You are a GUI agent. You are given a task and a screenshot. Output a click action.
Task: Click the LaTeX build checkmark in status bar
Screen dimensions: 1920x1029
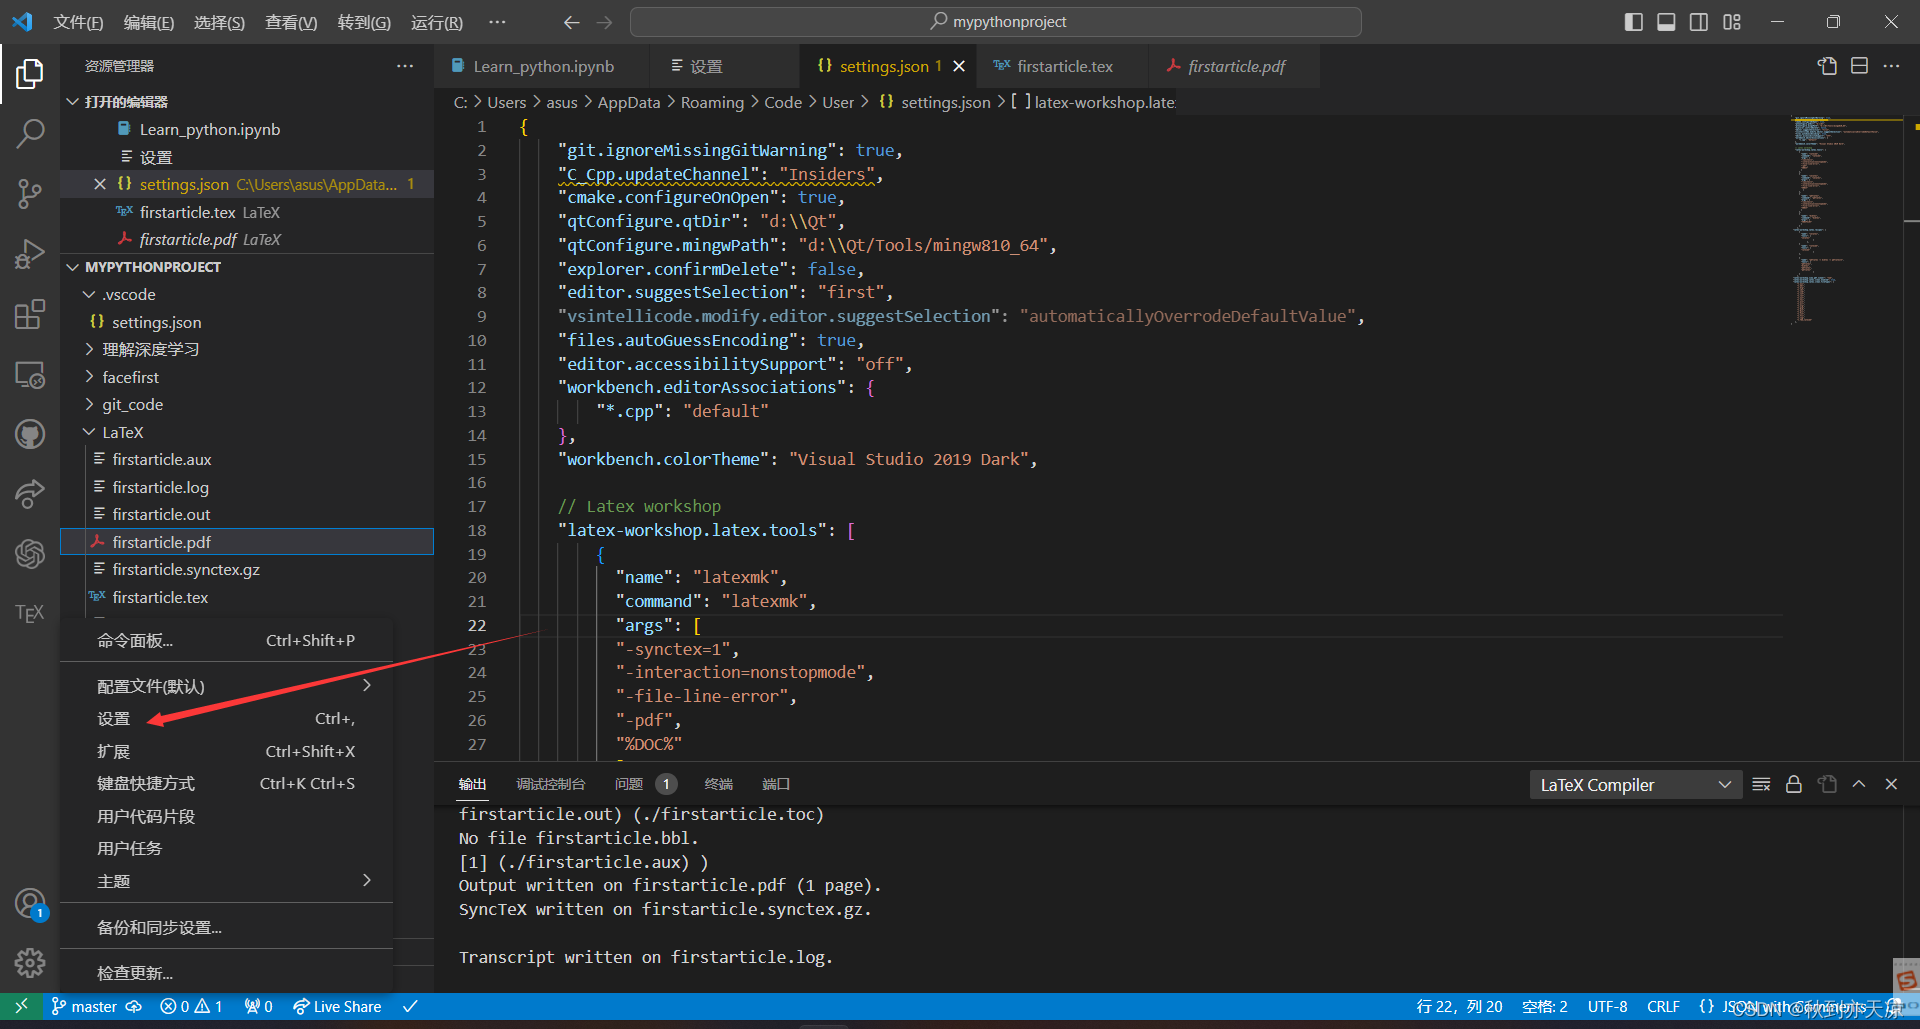[410, 1006]
